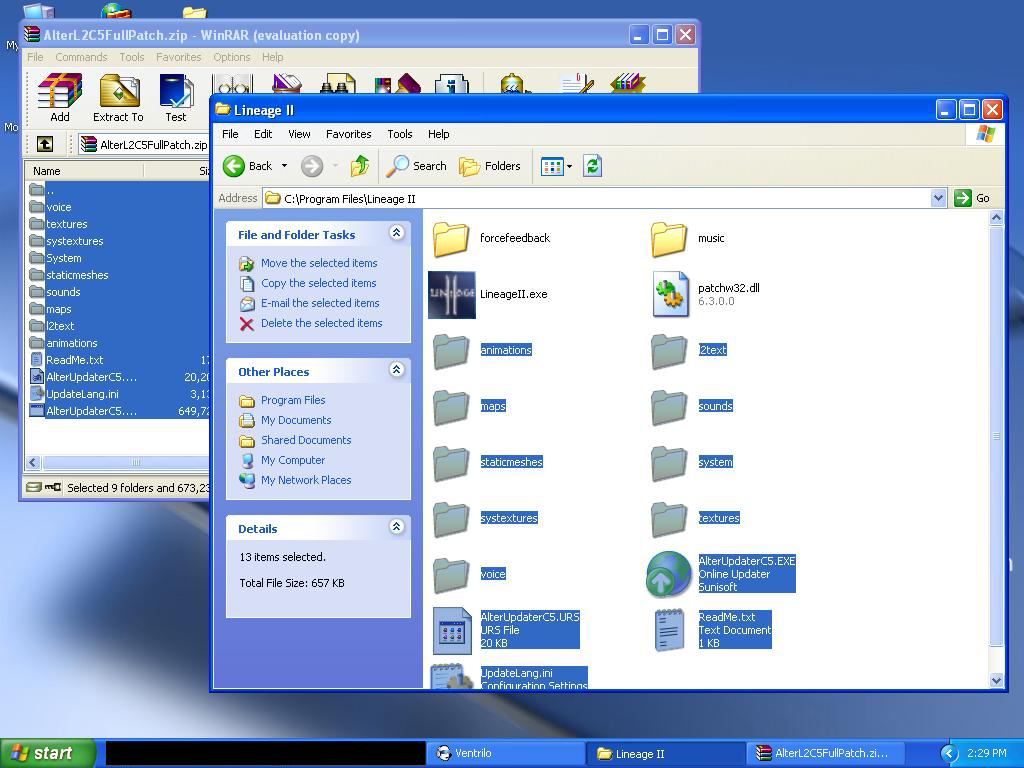Open the Favorites menu in Explorer
Screen dimensions: 1024x768
(x=349, y=134)
